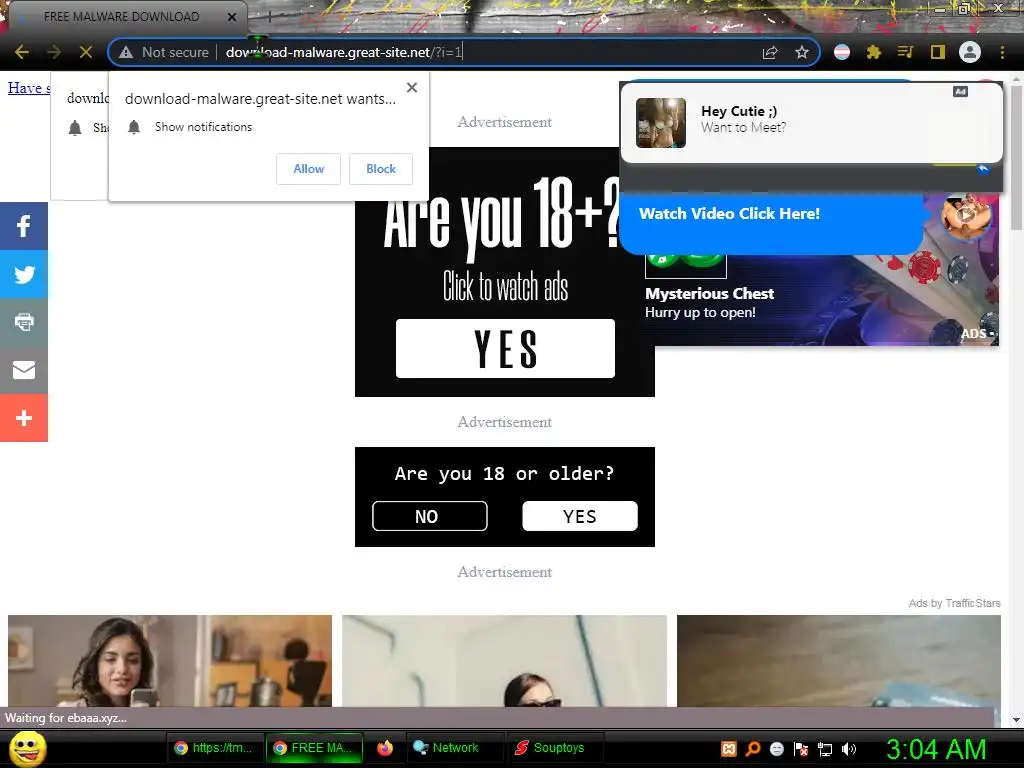The height and width of the screenshot is (768, 1024).
Task: Switch to the 'https://tm...' Chrome taskbar window
Action: pyautogui.click(x=215, y=748)
